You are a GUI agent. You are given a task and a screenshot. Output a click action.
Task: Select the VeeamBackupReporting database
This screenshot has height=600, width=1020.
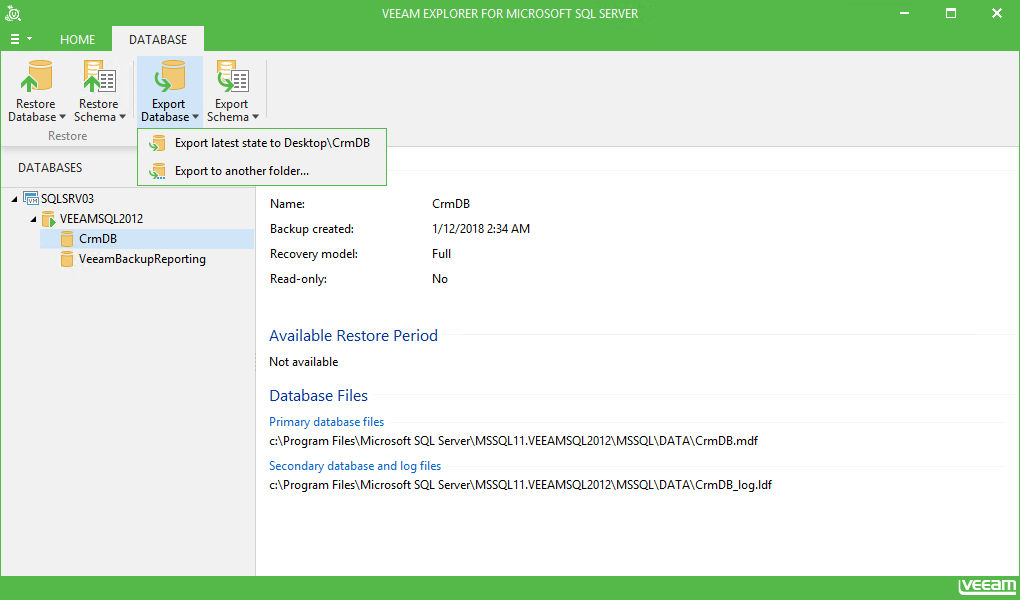click(x=142, y=259)
